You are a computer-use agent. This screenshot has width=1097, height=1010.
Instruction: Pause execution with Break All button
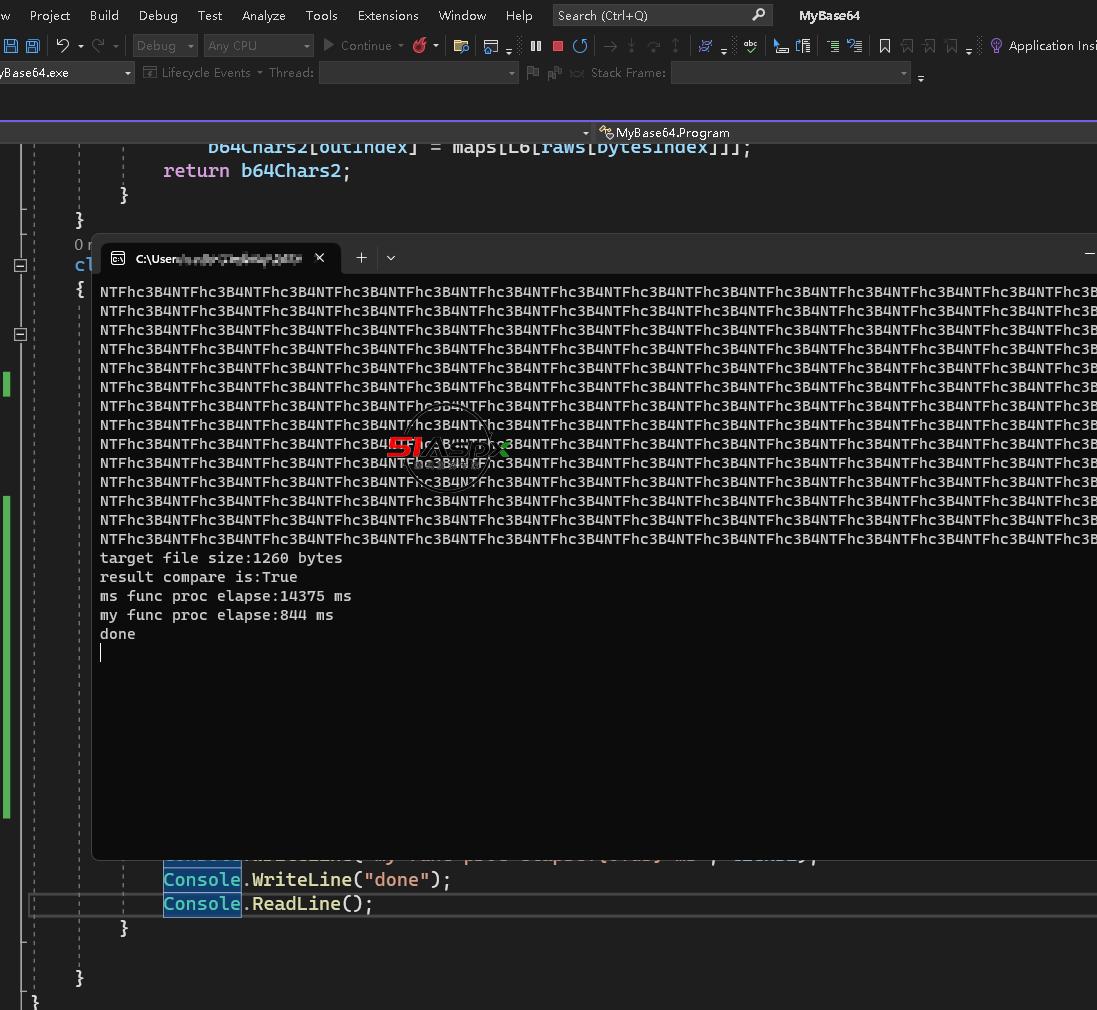tap(536, 46)
